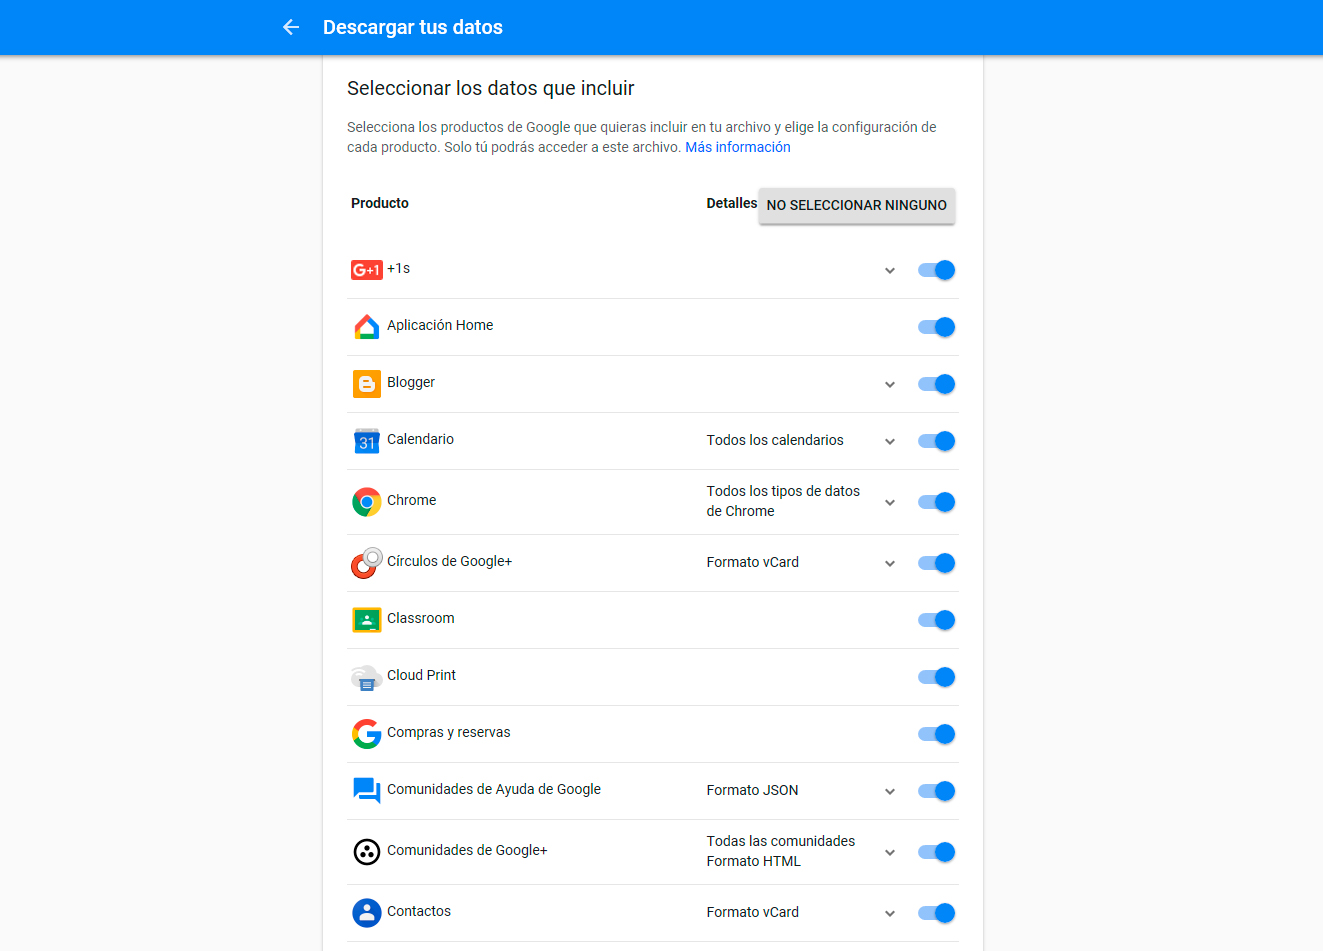1323x951 pixels.
Task: Click the Aplicación Home house icon
Action: point(367,327)
